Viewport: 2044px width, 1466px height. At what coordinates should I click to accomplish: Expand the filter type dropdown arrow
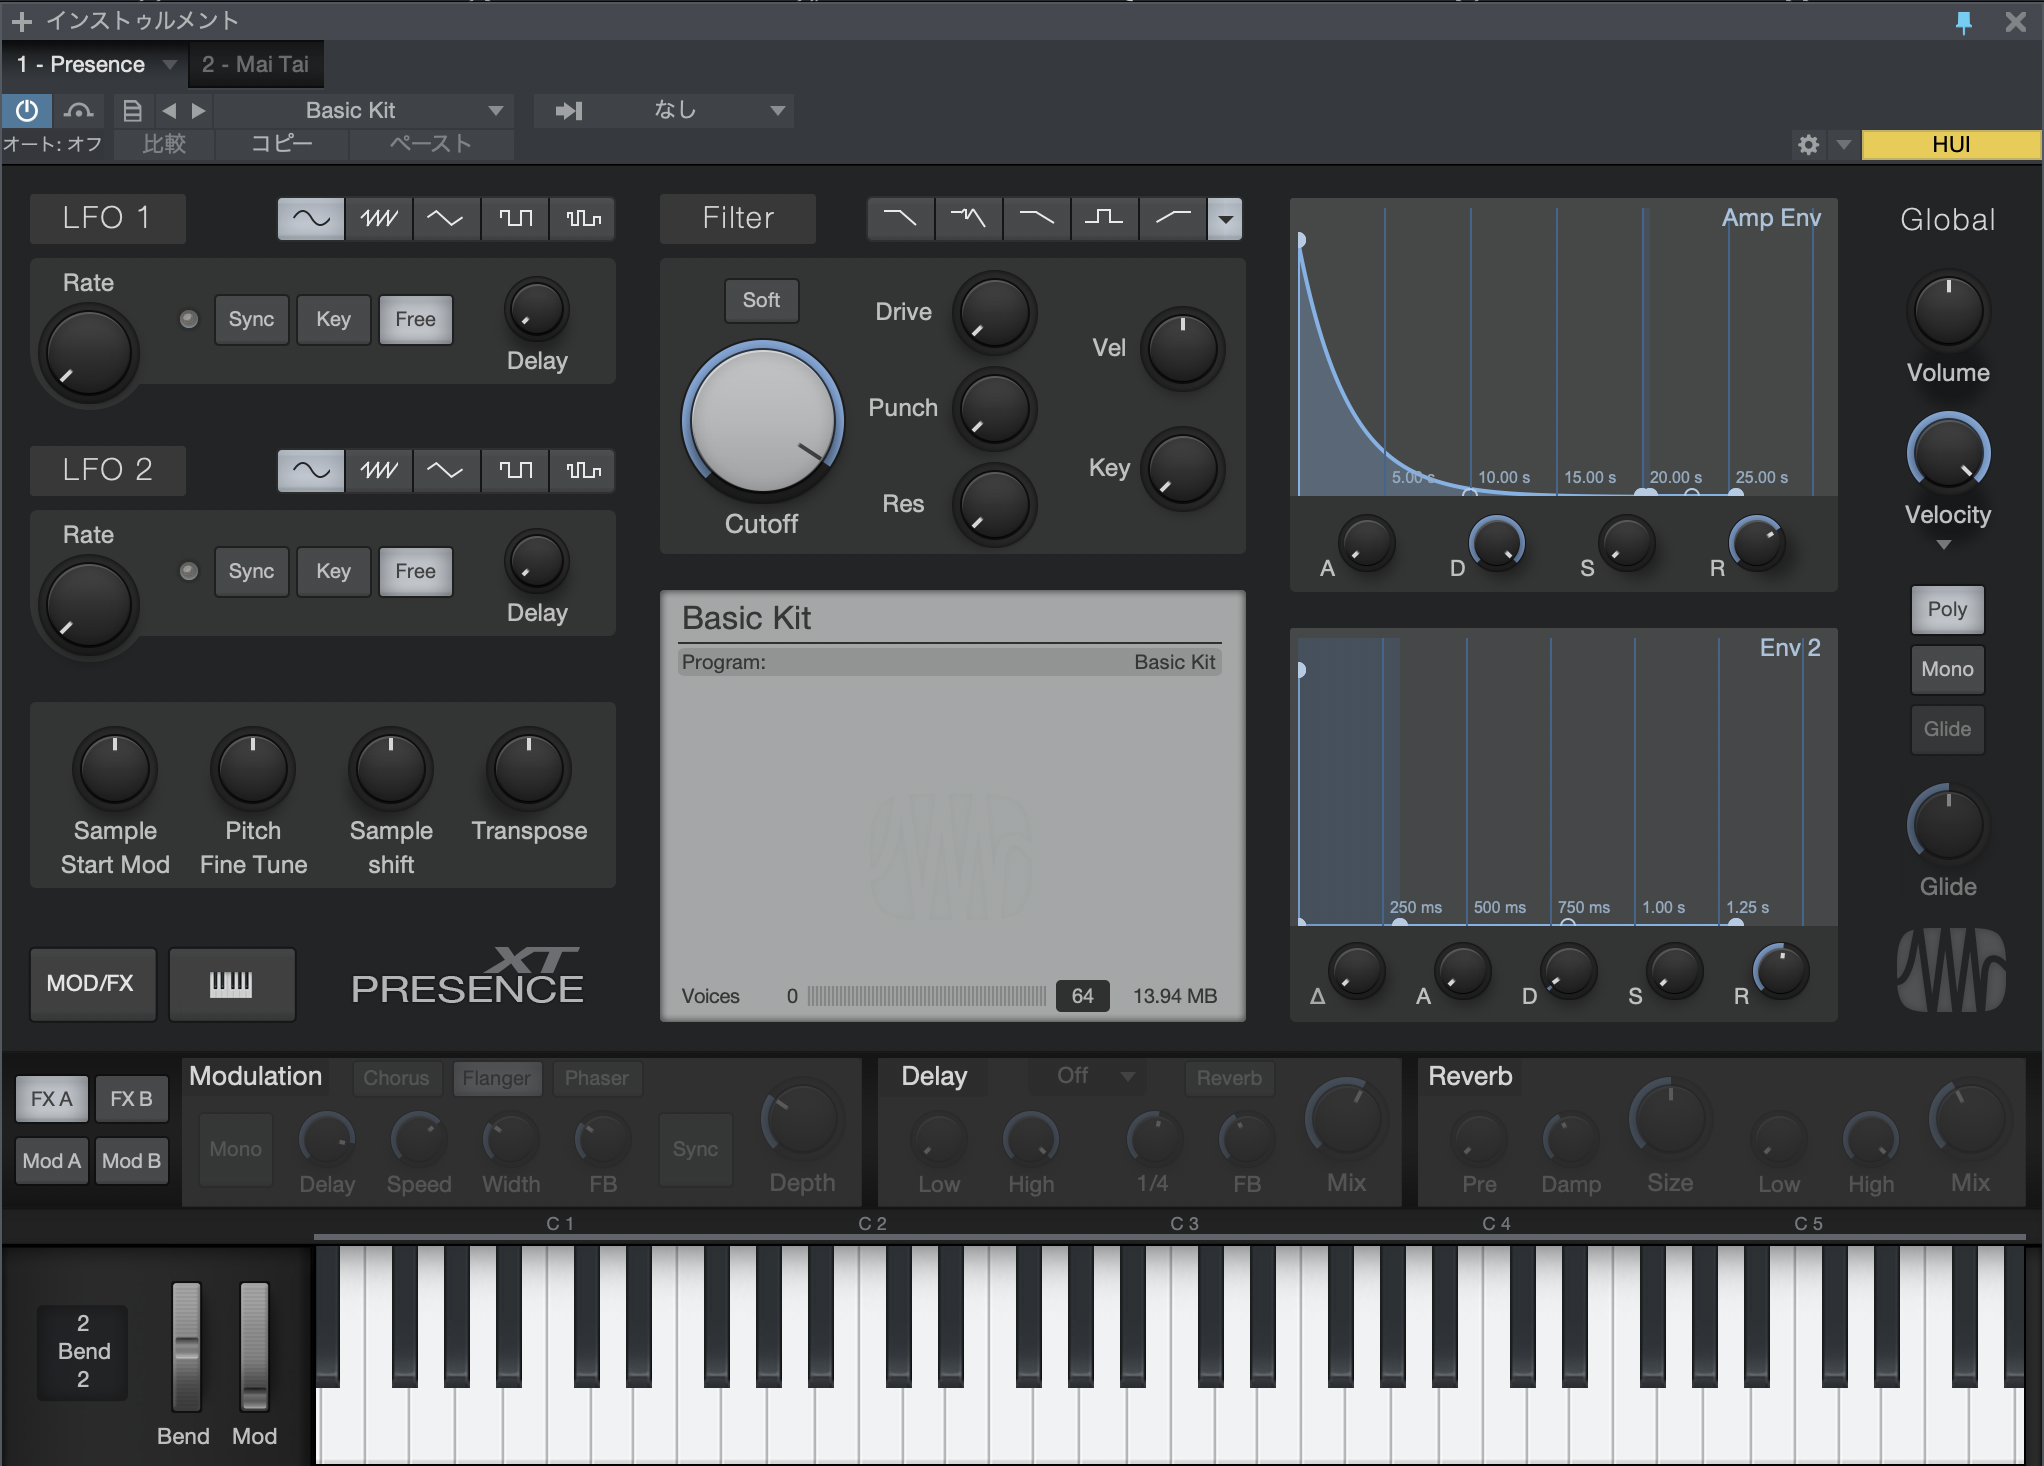(1225, 218)
